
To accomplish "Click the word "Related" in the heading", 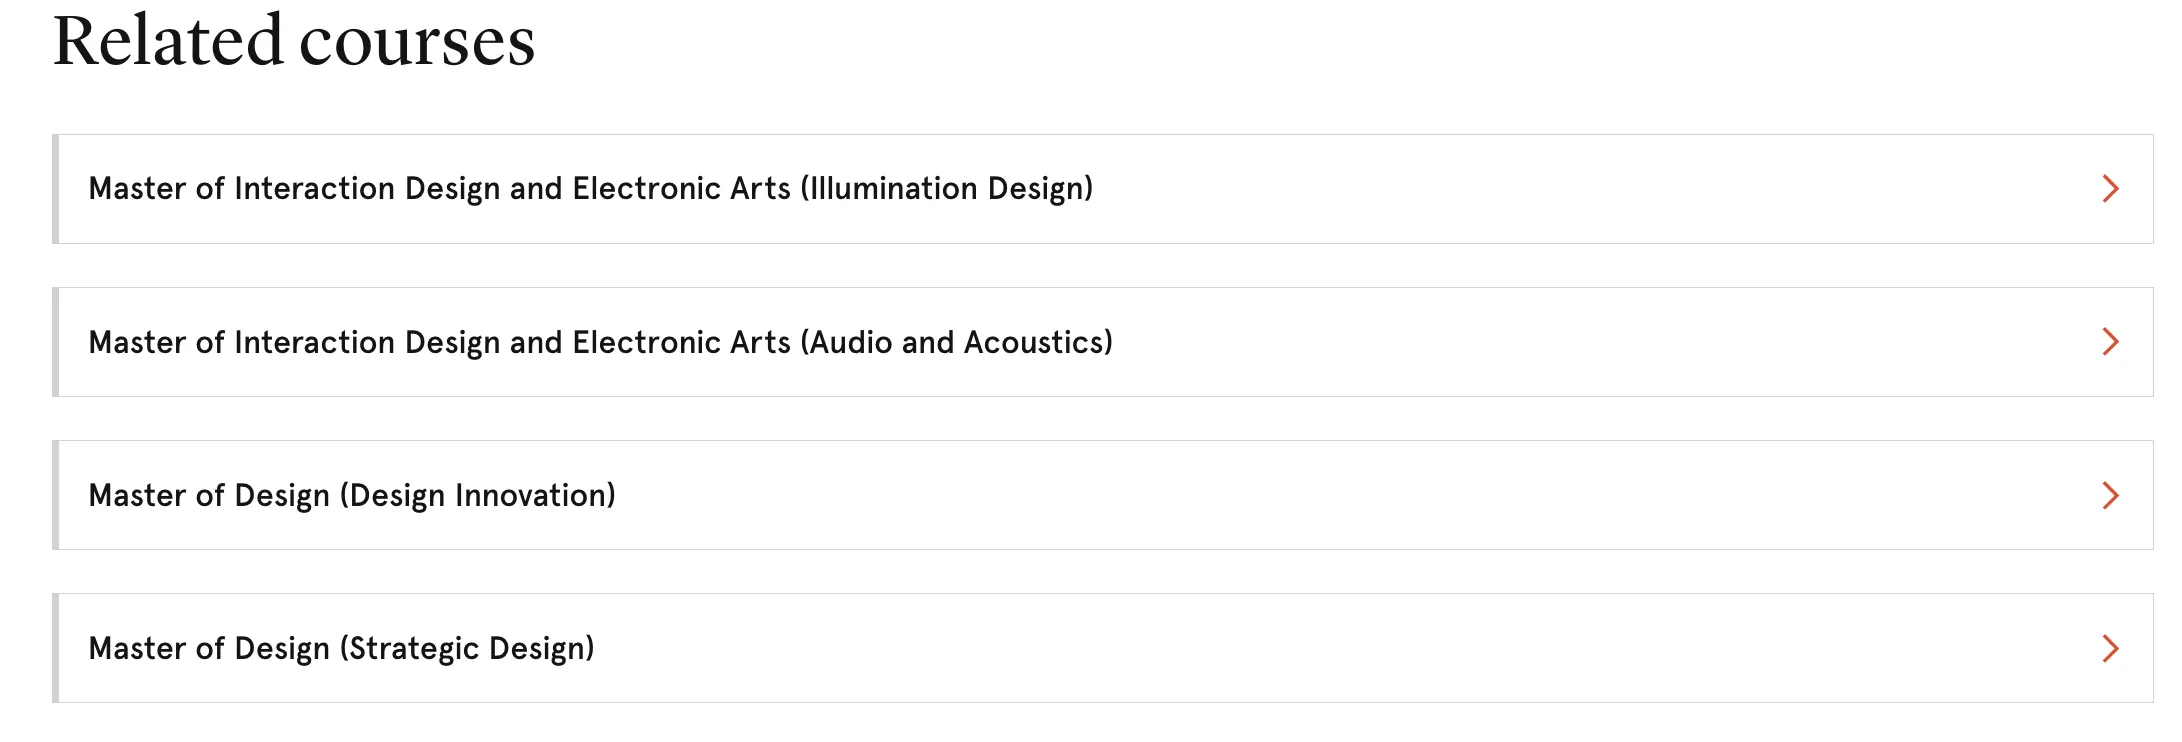I will 168,42.
